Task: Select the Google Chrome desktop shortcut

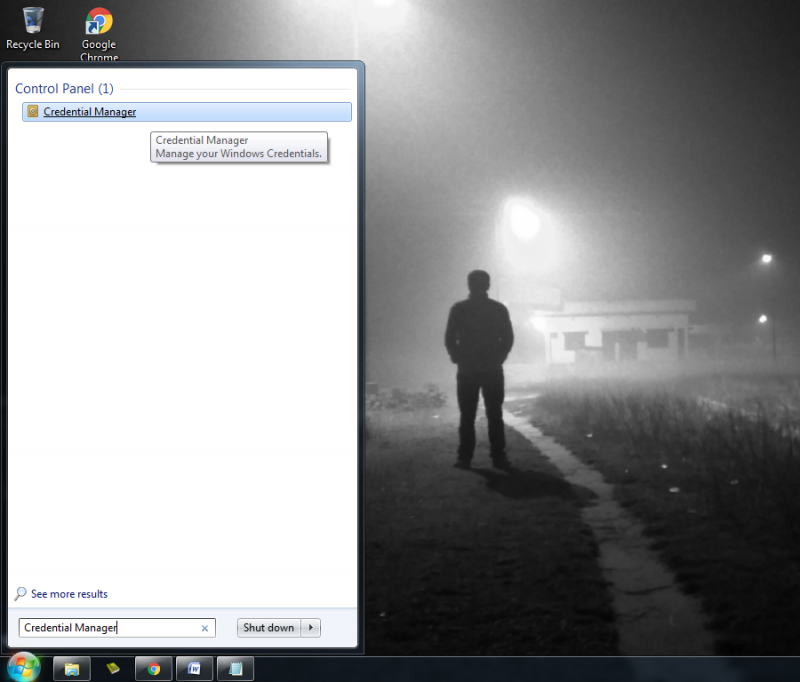Action: point(99,34)
